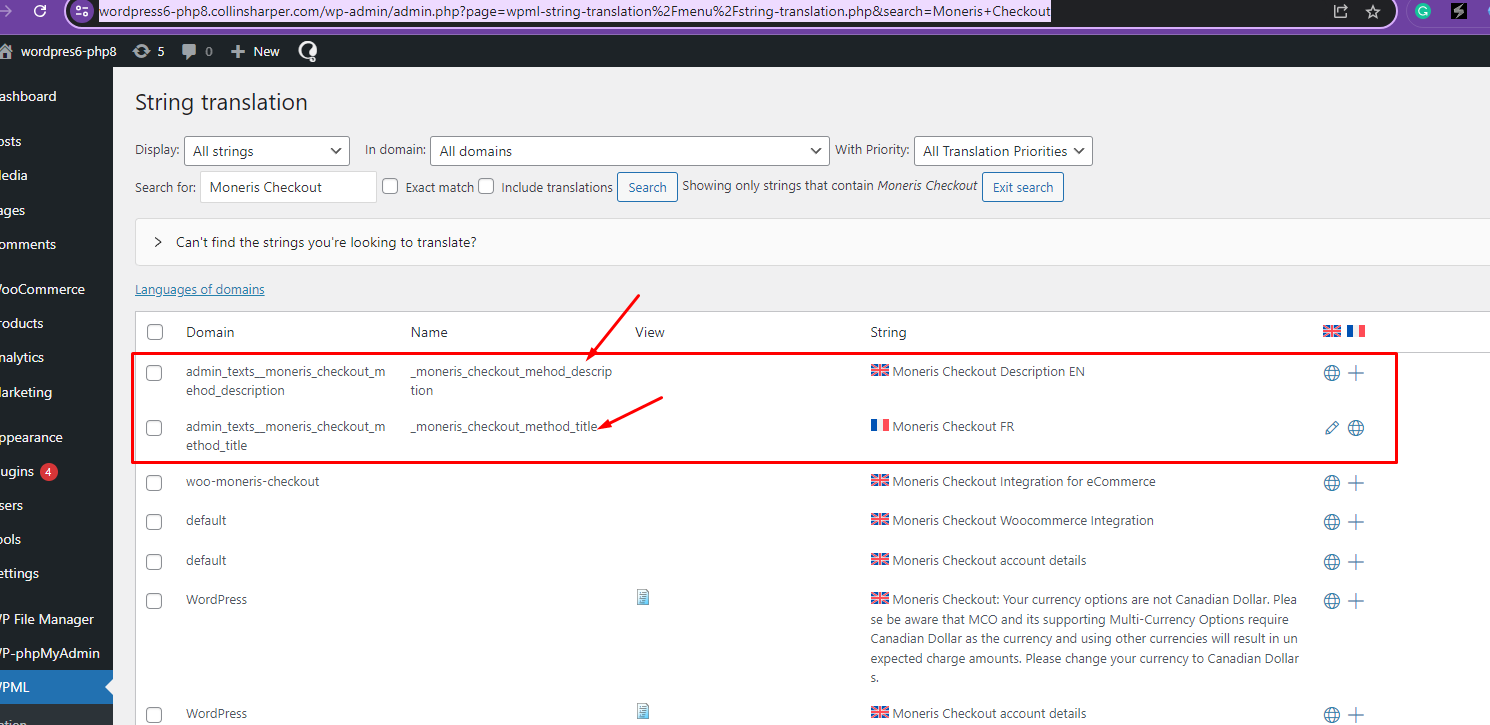The image size is (1490, 725).
Task: Open the Languages of domains link
Action: pos(200,289)
